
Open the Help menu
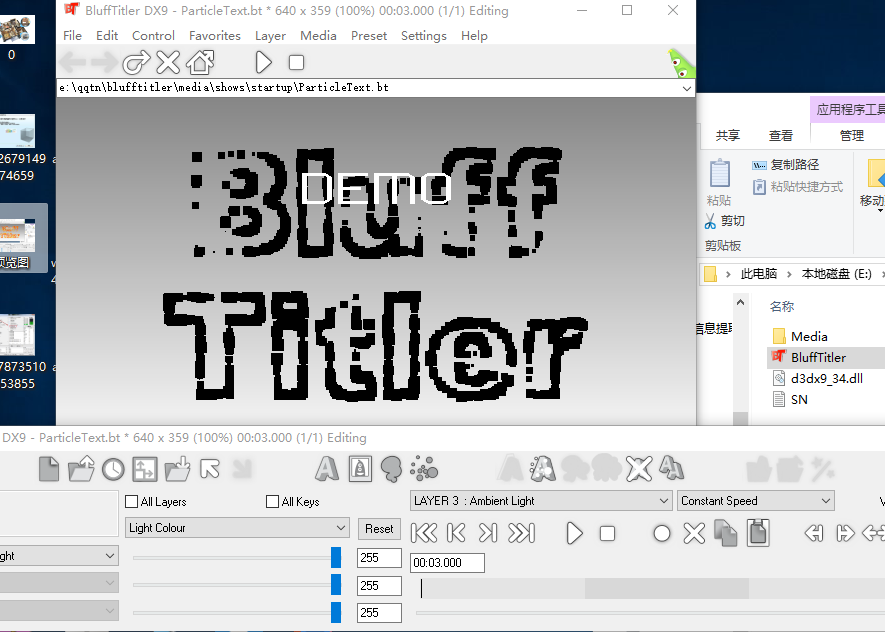coord(474,36)
